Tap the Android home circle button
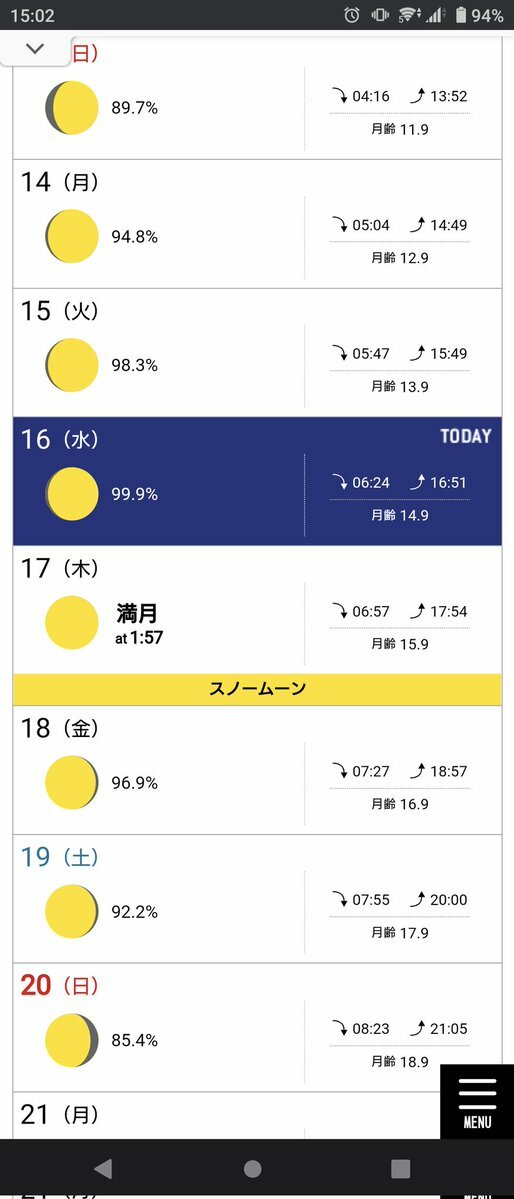Viewport: 514px width, 1199px height. (252, 1168)
